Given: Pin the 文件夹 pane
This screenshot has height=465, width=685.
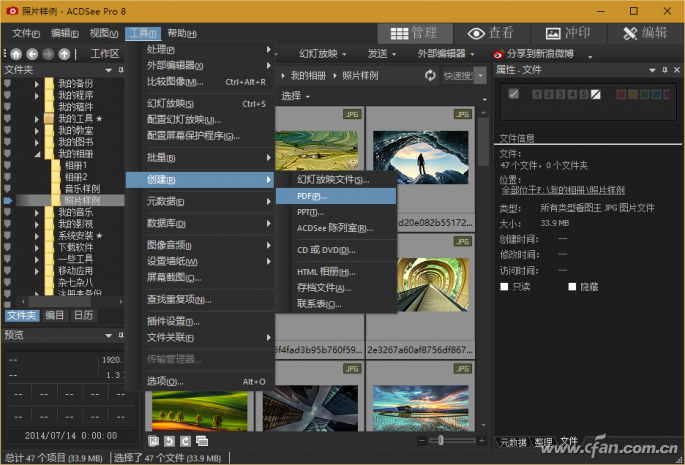Looking at the screenshot, I should point(121,70).
